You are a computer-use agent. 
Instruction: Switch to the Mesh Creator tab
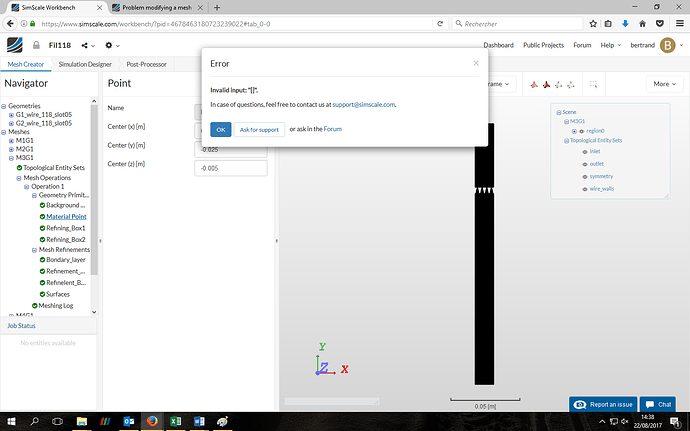tap(26, 64)
